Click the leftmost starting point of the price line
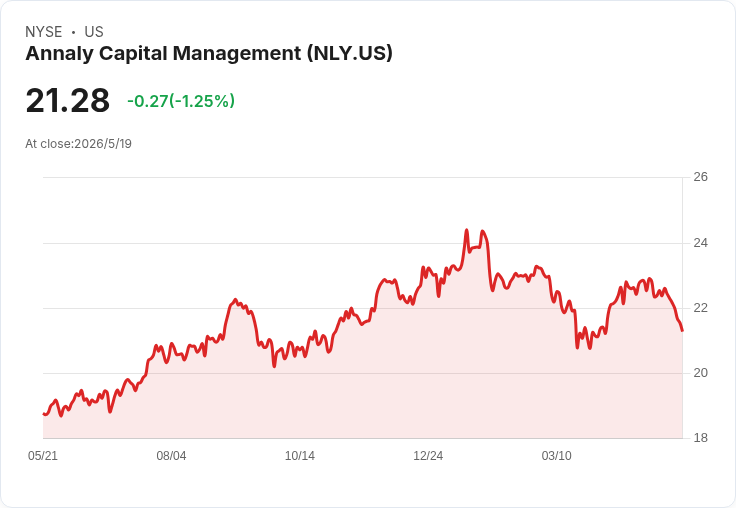The height and width of the screenshot is (508, 736). [x=44, y=414]
